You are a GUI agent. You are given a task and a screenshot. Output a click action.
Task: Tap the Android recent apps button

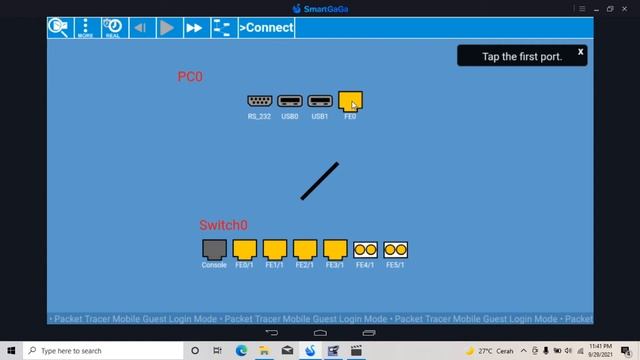coord(369,333)
